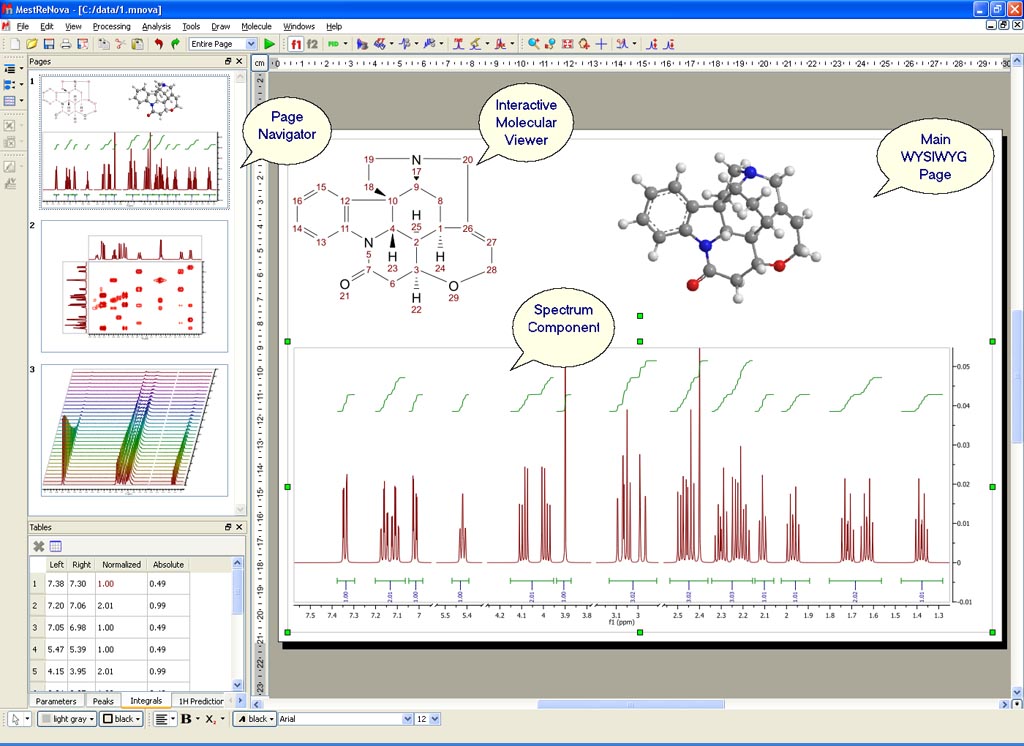Switch to the Parameters tab
This screenshot has width=1024, height=746.
[x=56, y=701]
